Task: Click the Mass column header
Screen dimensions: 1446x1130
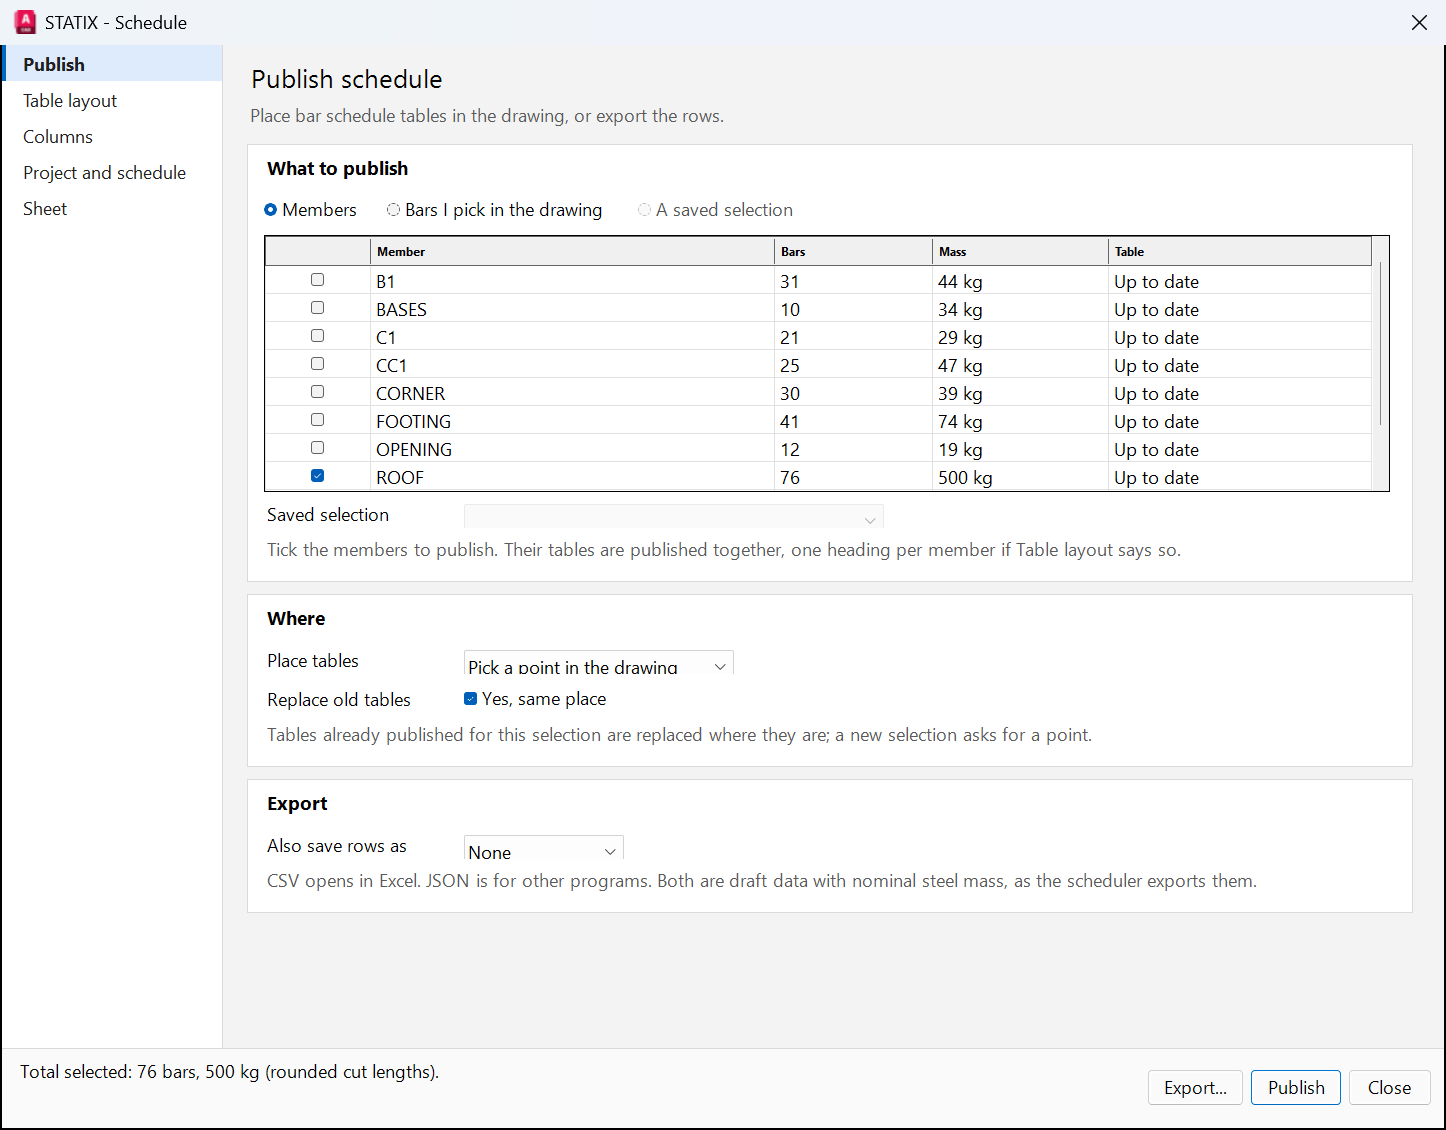Action: [1020, 252]
